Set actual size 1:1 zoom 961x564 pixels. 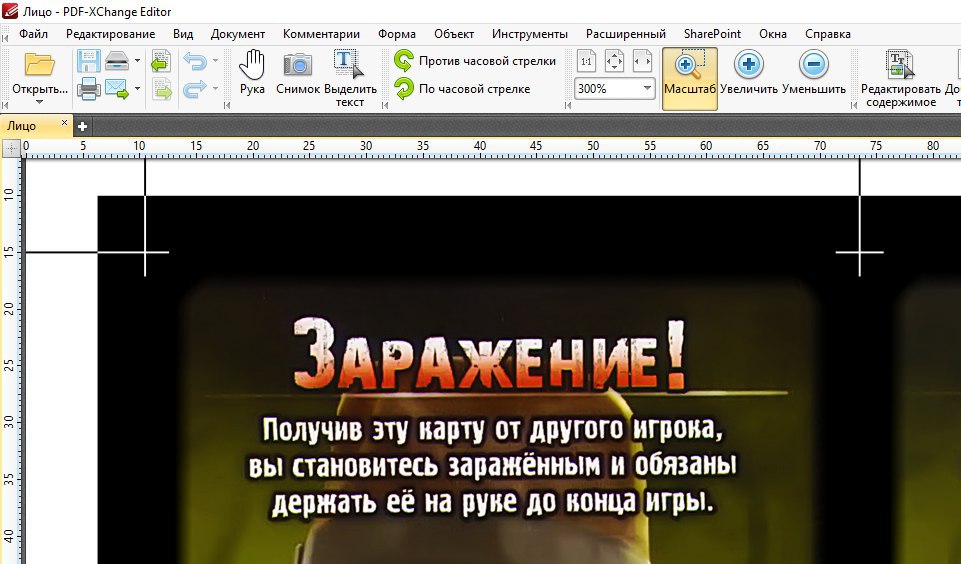(x=587, y=61)
